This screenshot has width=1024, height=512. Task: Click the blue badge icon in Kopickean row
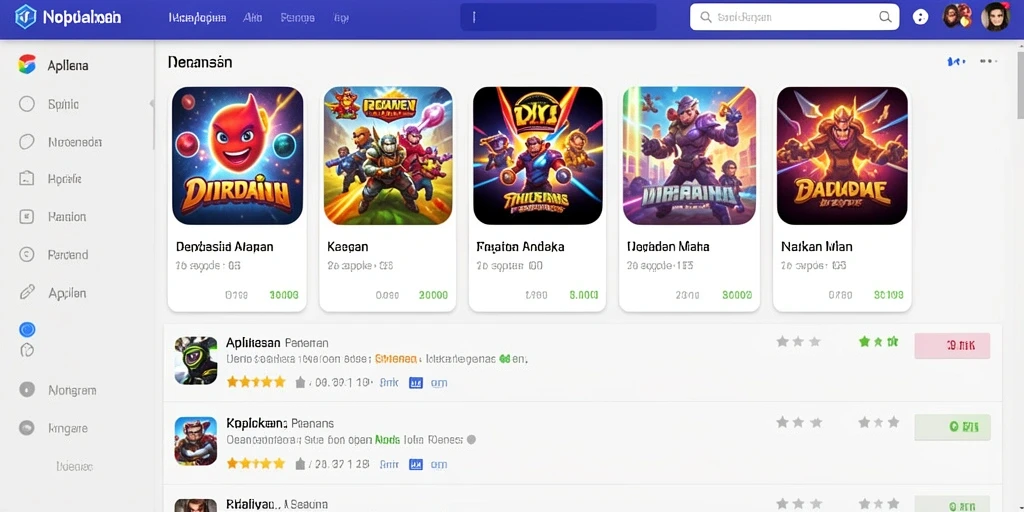pyautogui.click(x=415, y=464)
